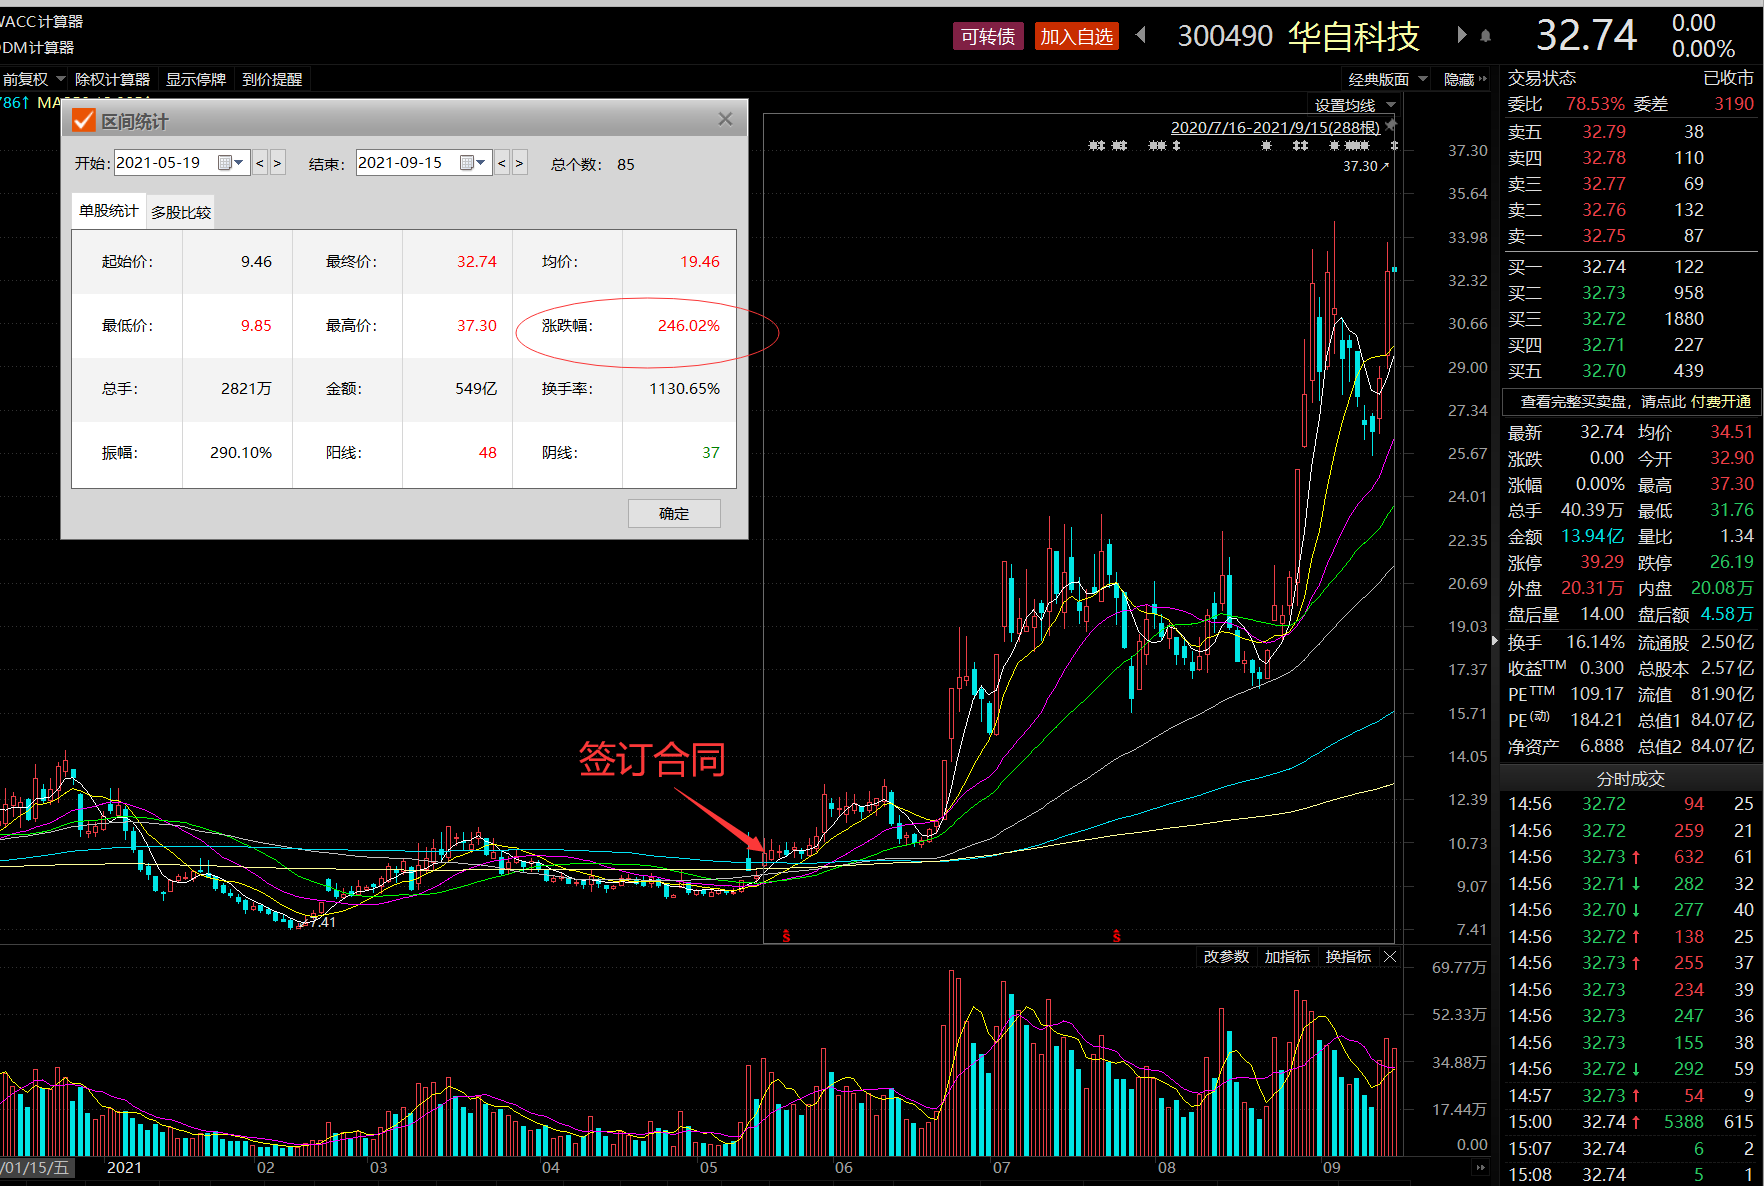Viewport: 1764px width, 1186px height.
Task: Click the fast-forward arrows on the timeline
Action: point(1480,1167)
